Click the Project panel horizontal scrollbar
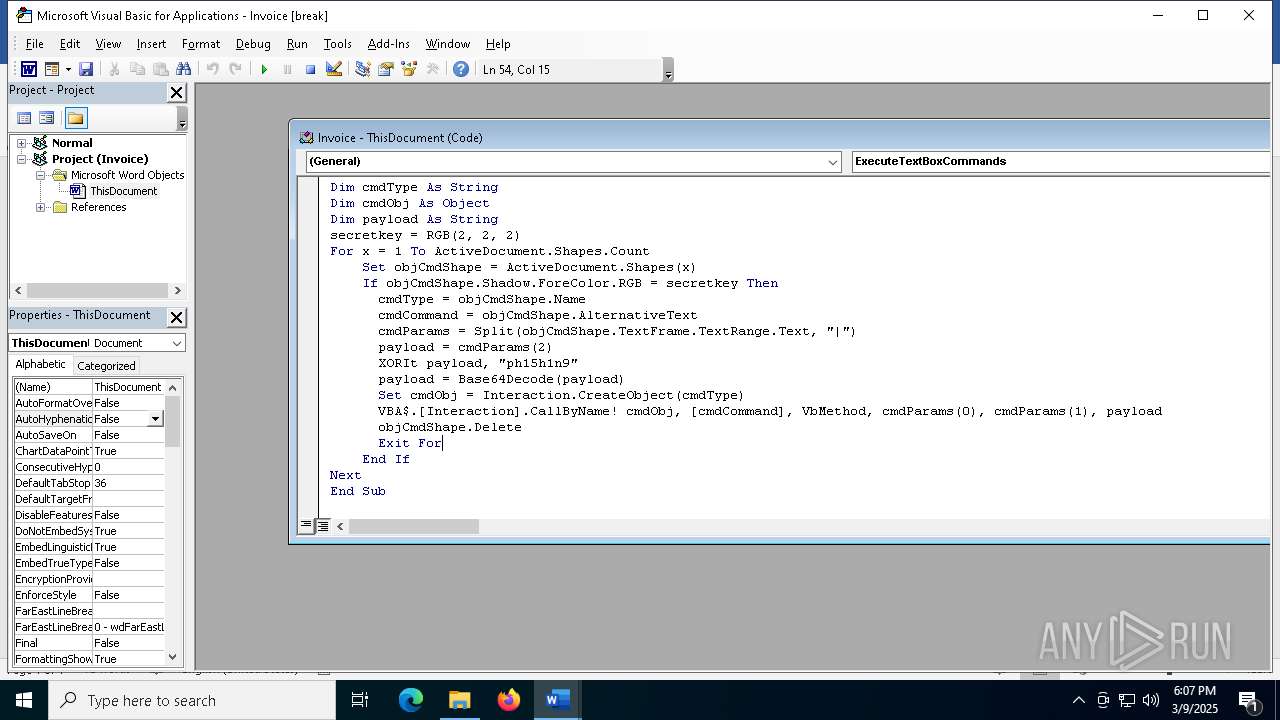This screenshot has height=720, width=1280. 98,290
